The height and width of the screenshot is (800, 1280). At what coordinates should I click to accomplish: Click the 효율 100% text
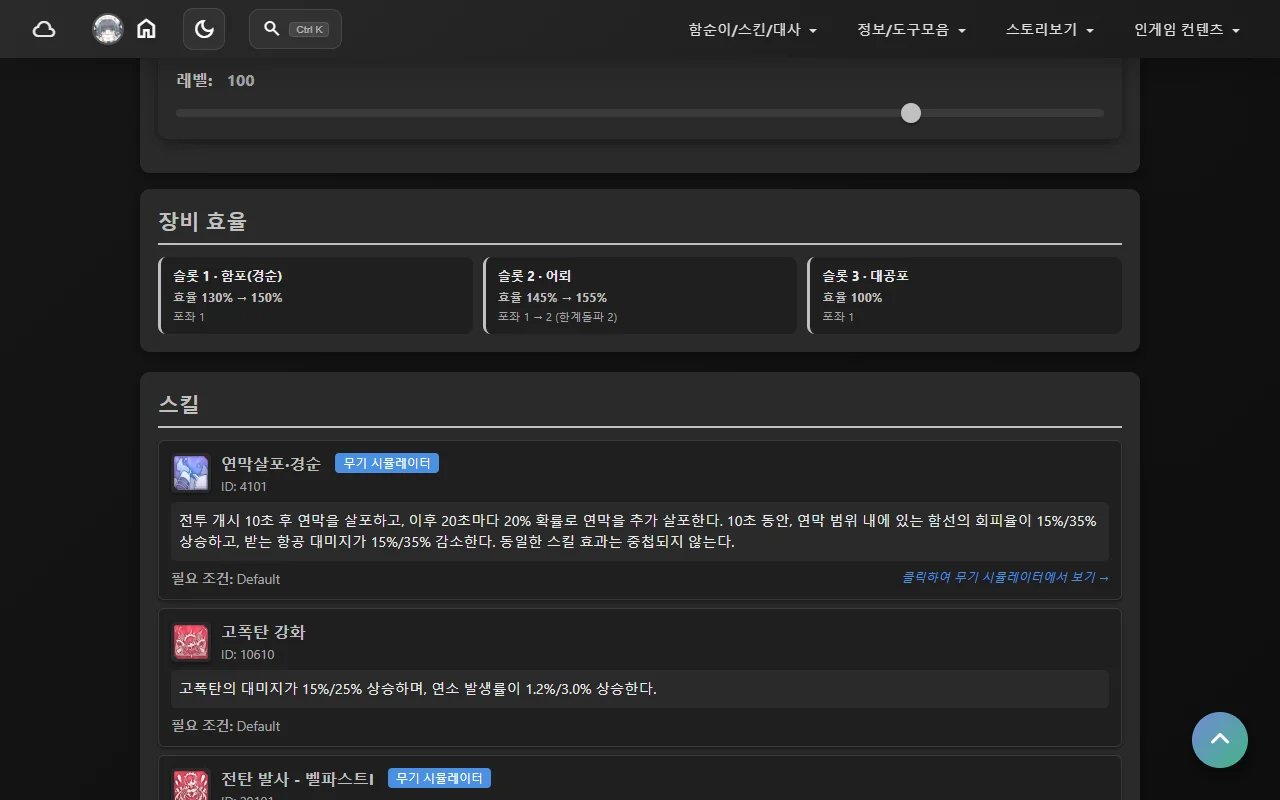tap(852, 298)
